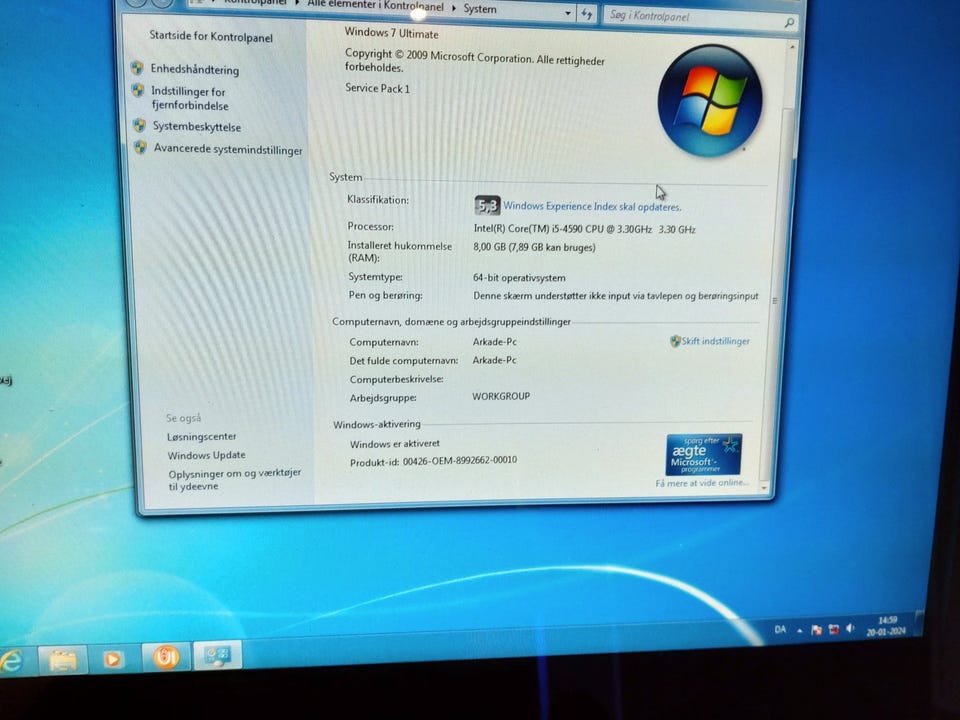Open Oplysninger om og værktøjer til ydeevne
This screenshot has width=960, height=720.
click(x=234, y=479)
